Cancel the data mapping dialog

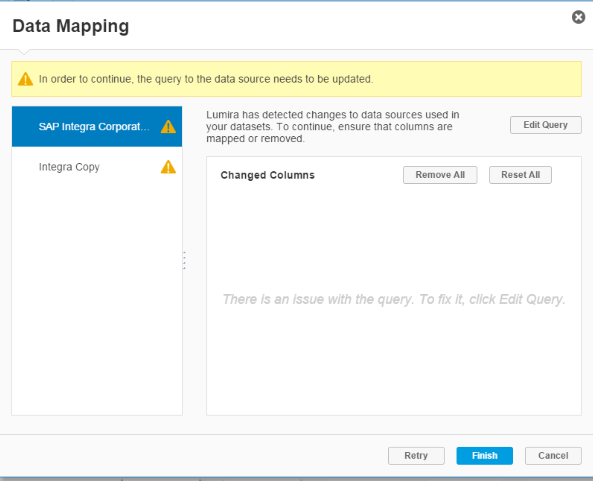click(x=553, y=456)
